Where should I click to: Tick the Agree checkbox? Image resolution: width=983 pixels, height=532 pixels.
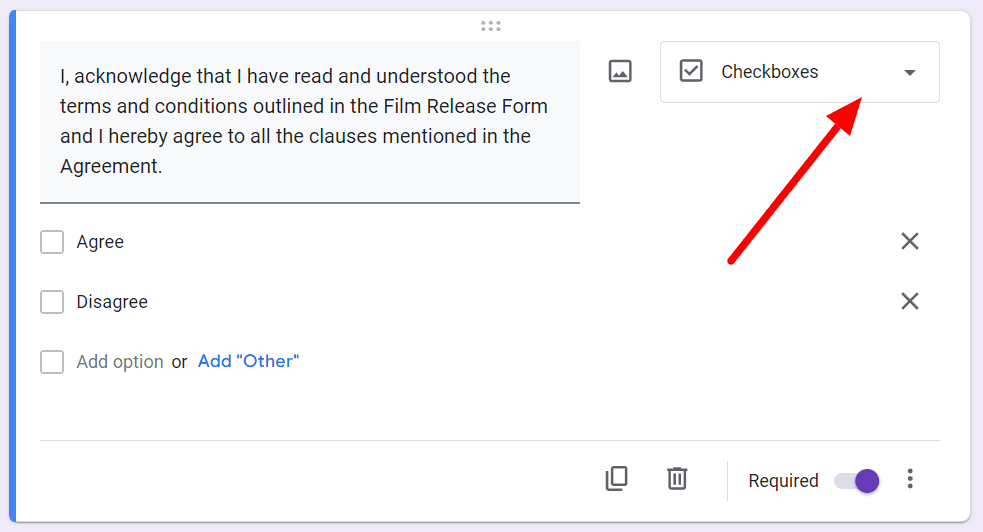52,242
